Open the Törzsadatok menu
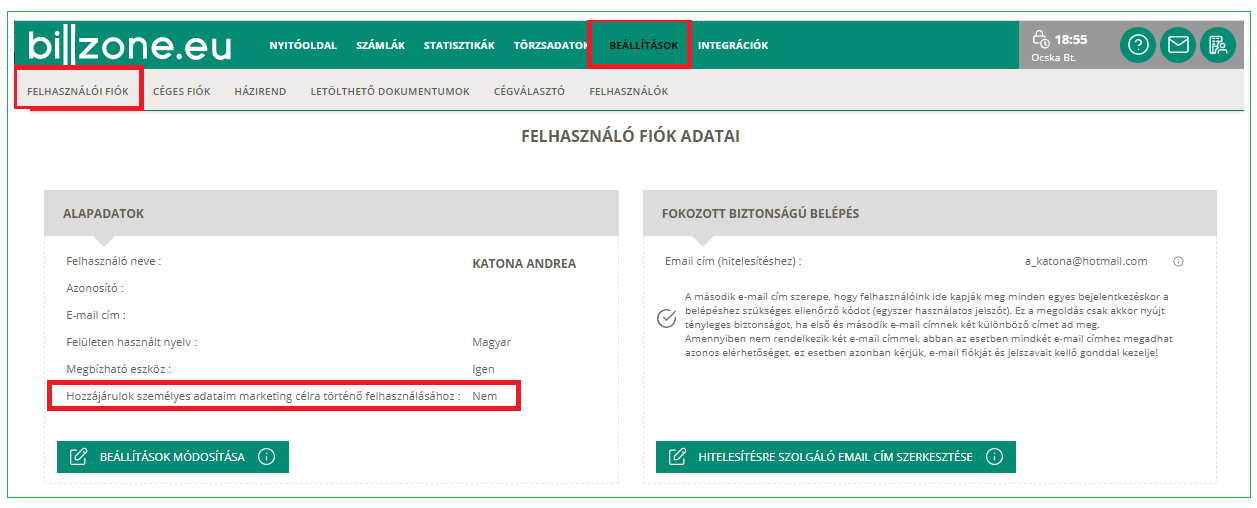The image size is (1257, 508). click(x=552, y=45)
